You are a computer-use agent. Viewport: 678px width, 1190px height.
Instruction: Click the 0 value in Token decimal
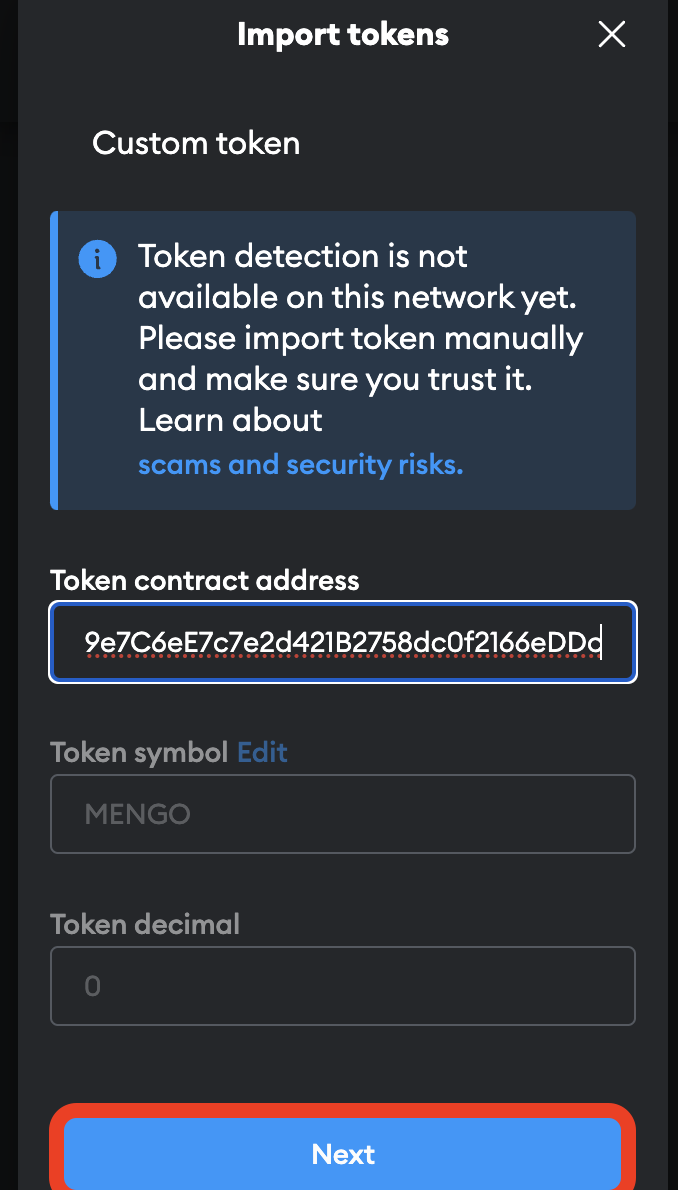[93, 987]
